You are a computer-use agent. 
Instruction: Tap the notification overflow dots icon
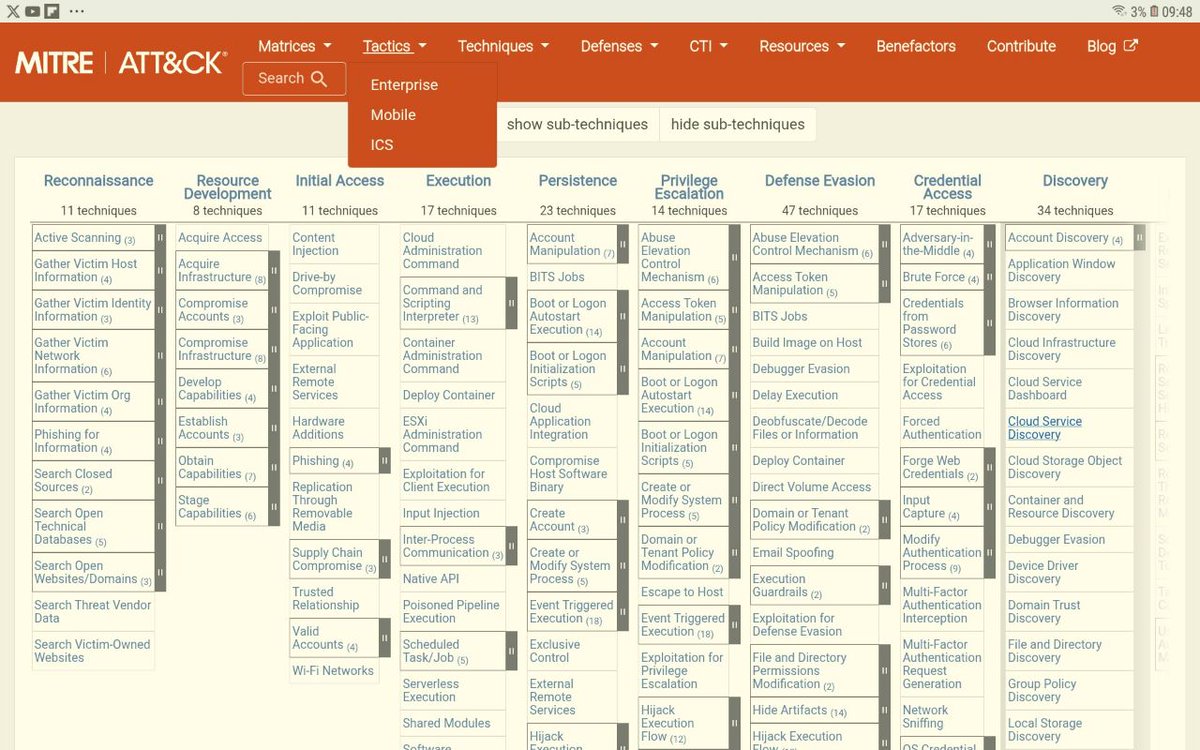click(77, 11)
